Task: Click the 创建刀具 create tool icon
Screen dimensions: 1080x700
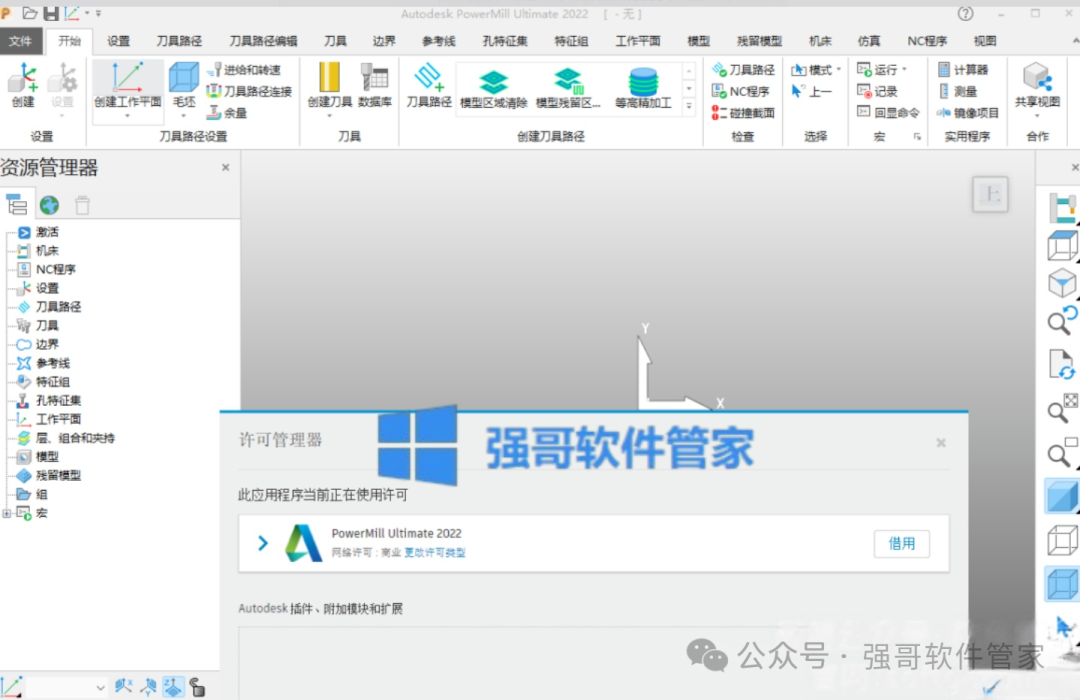Action: click(329, 85)
